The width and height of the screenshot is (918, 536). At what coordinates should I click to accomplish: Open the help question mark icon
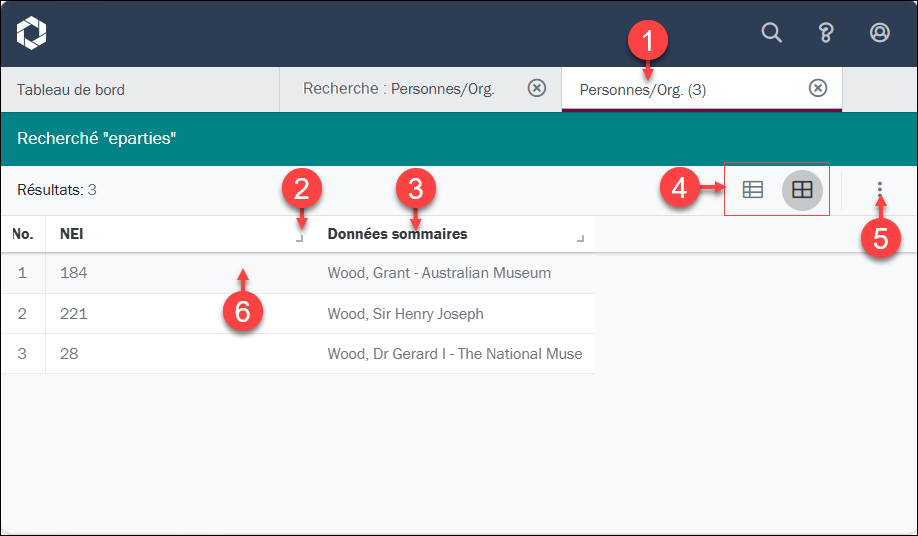(x=825, y=33)
